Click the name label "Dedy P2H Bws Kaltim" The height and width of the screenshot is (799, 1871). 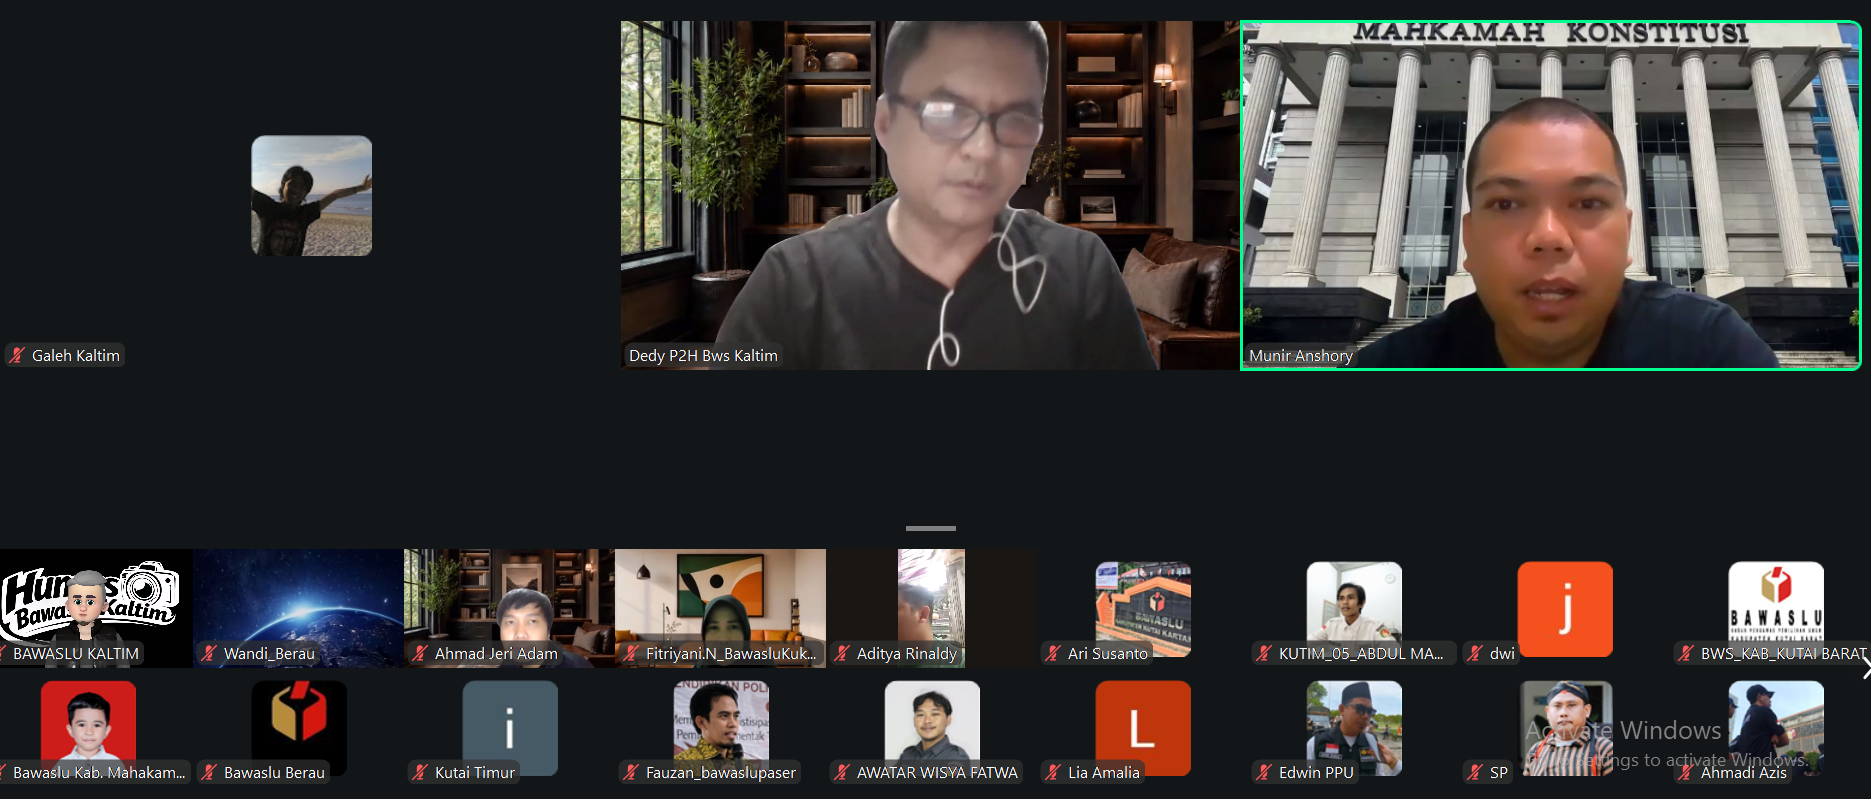(x=703, y=355)
